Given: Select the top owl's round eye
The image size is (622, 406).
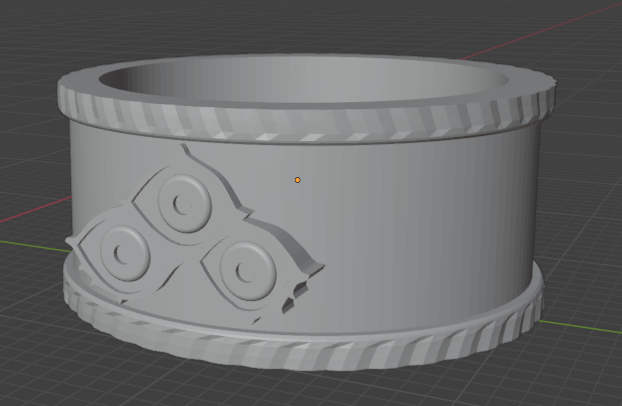Looking at the screenshot, I should (184, 203).
